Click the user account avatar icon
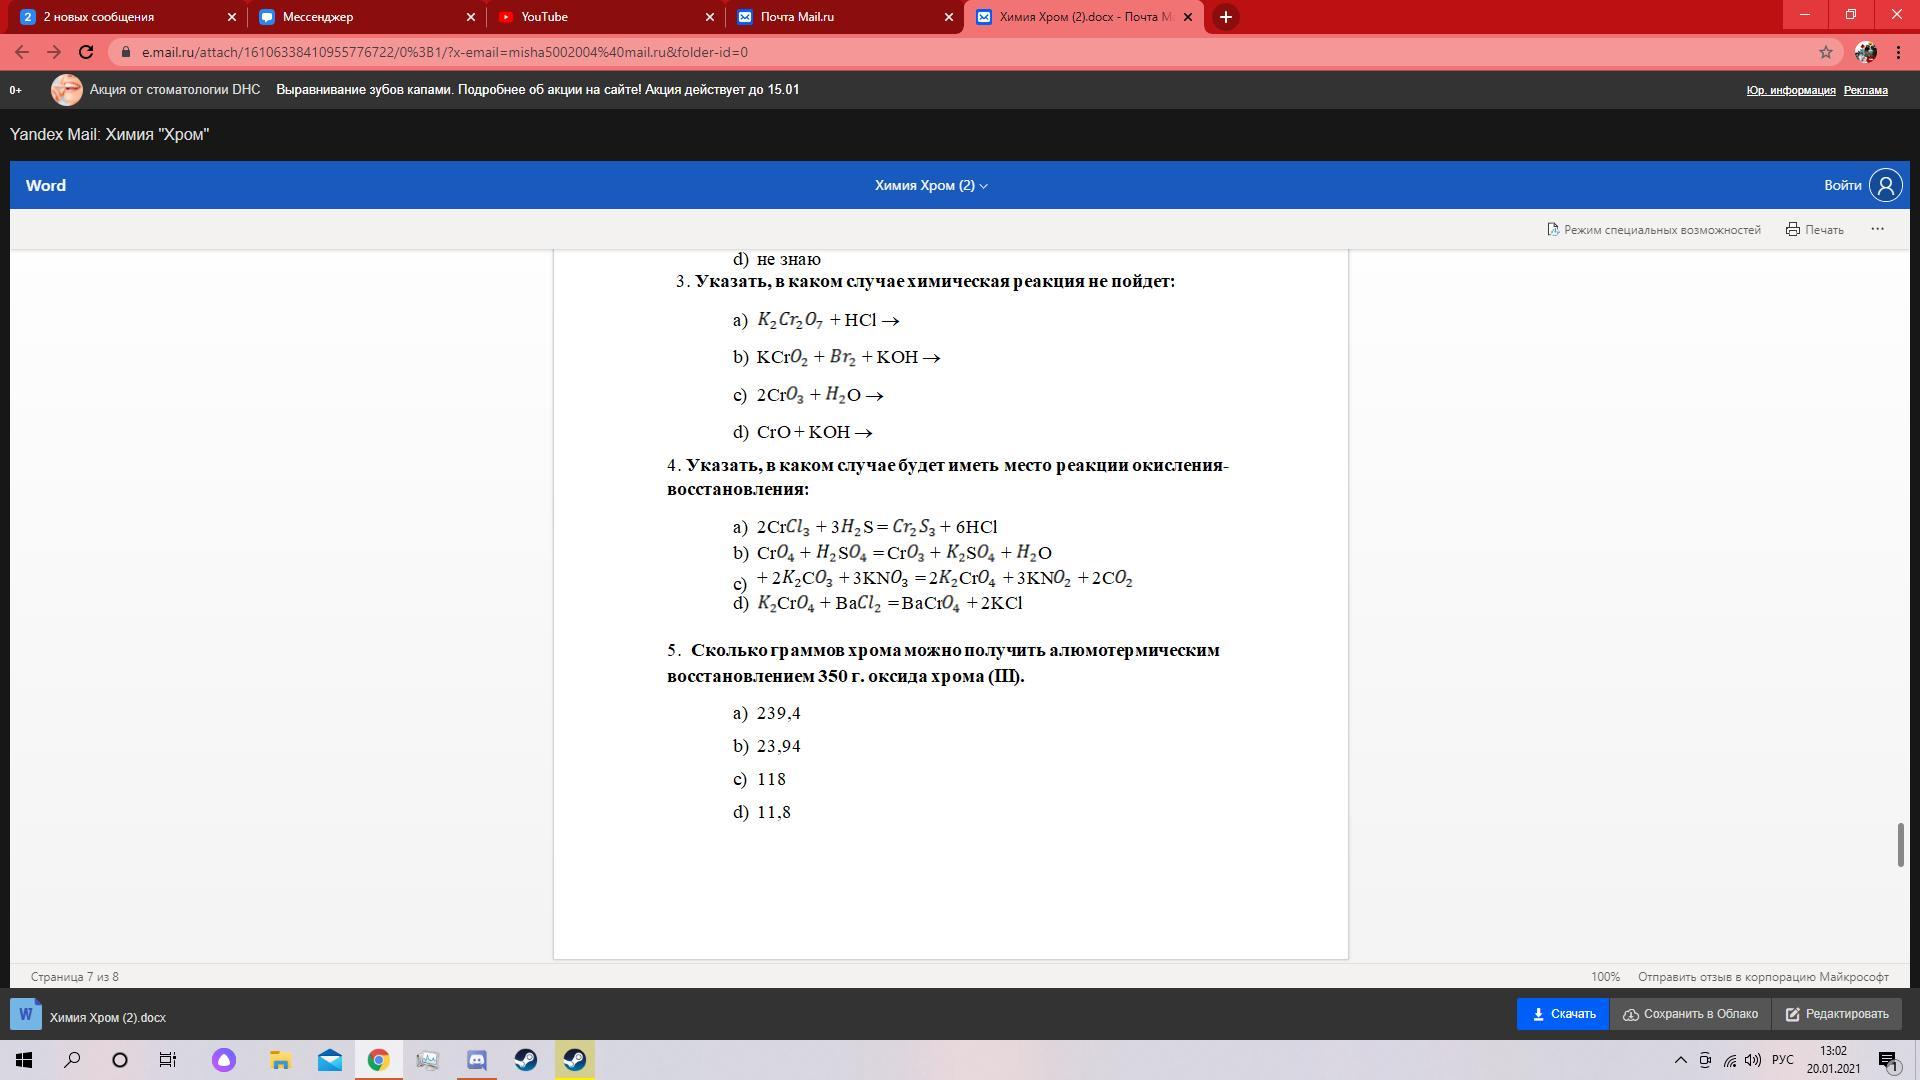 click(1886, 185)
